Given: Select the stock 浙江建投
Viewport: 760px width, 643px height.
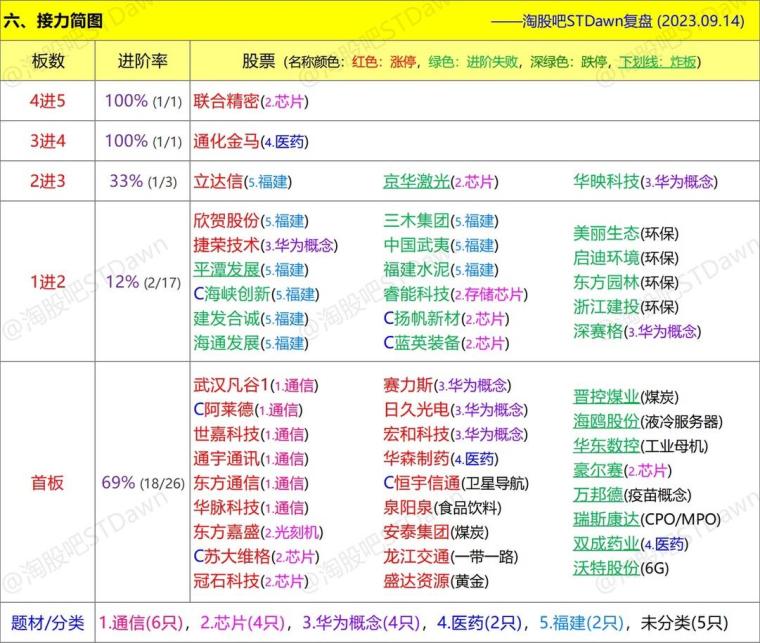Looking at the screenshot, I should click(x=606, y=307).
